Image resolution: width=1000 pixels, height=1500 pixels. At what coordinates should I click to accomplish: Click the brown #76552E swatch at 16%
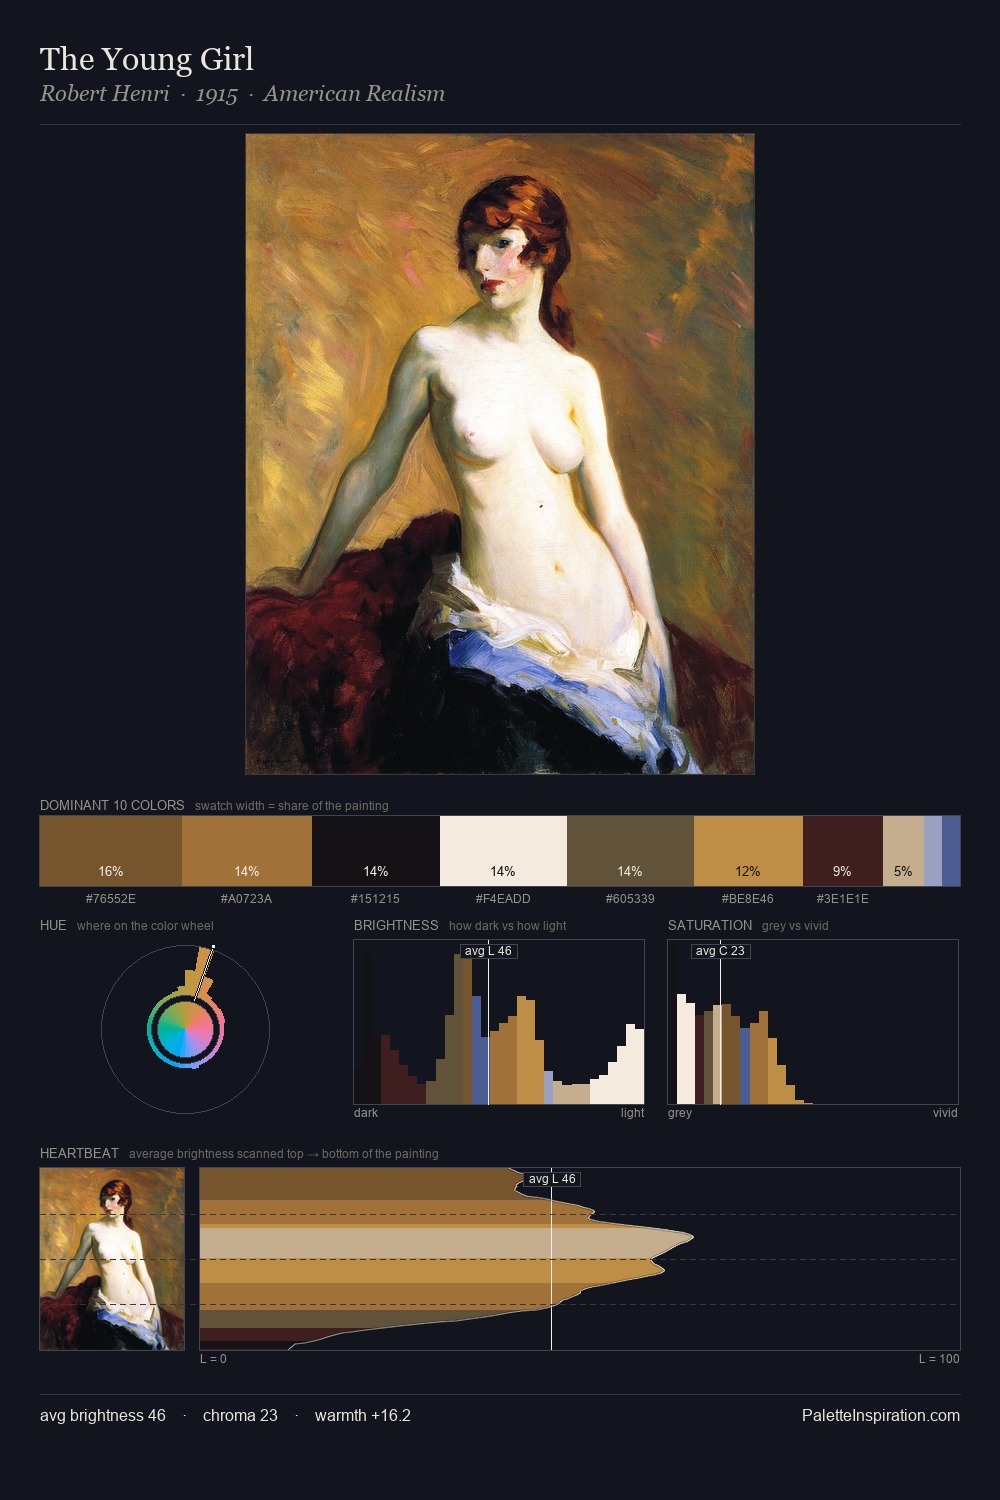[111, 851]
